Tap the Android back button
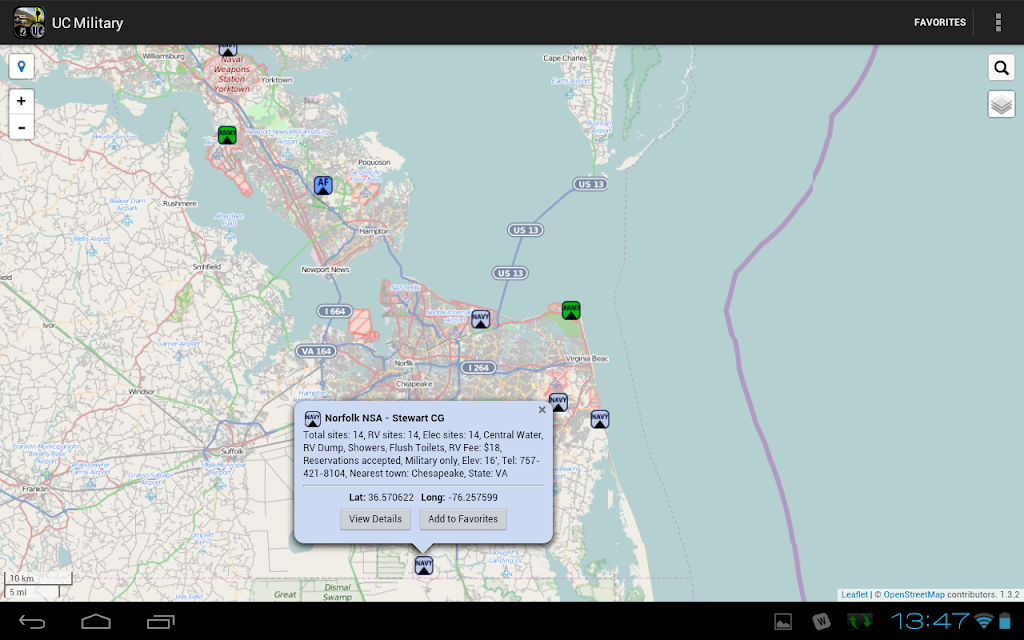Screen dimensions: 1024x640 coord(31,622)
